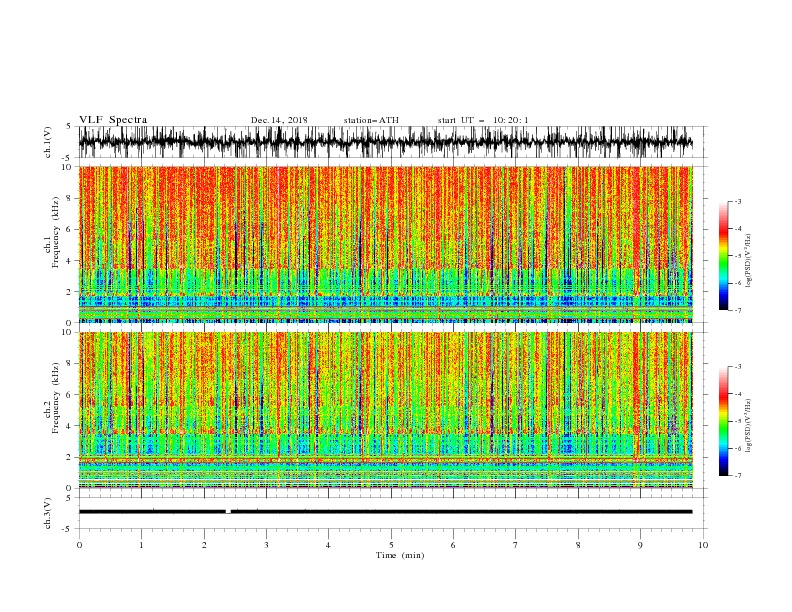The height and width of the screenshot is (612, 792).
Task: Click time axis tick label "3"
Action: (x=266, y=545)
